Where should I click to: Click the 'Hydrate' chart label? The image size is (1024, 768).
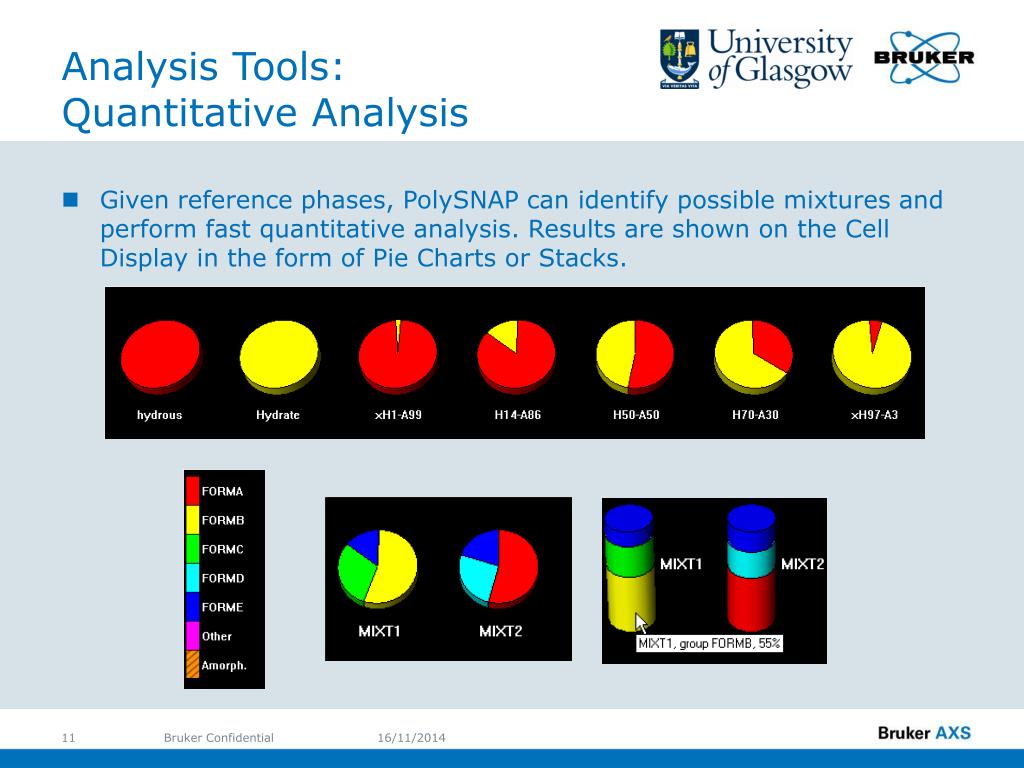pos(278,415)
